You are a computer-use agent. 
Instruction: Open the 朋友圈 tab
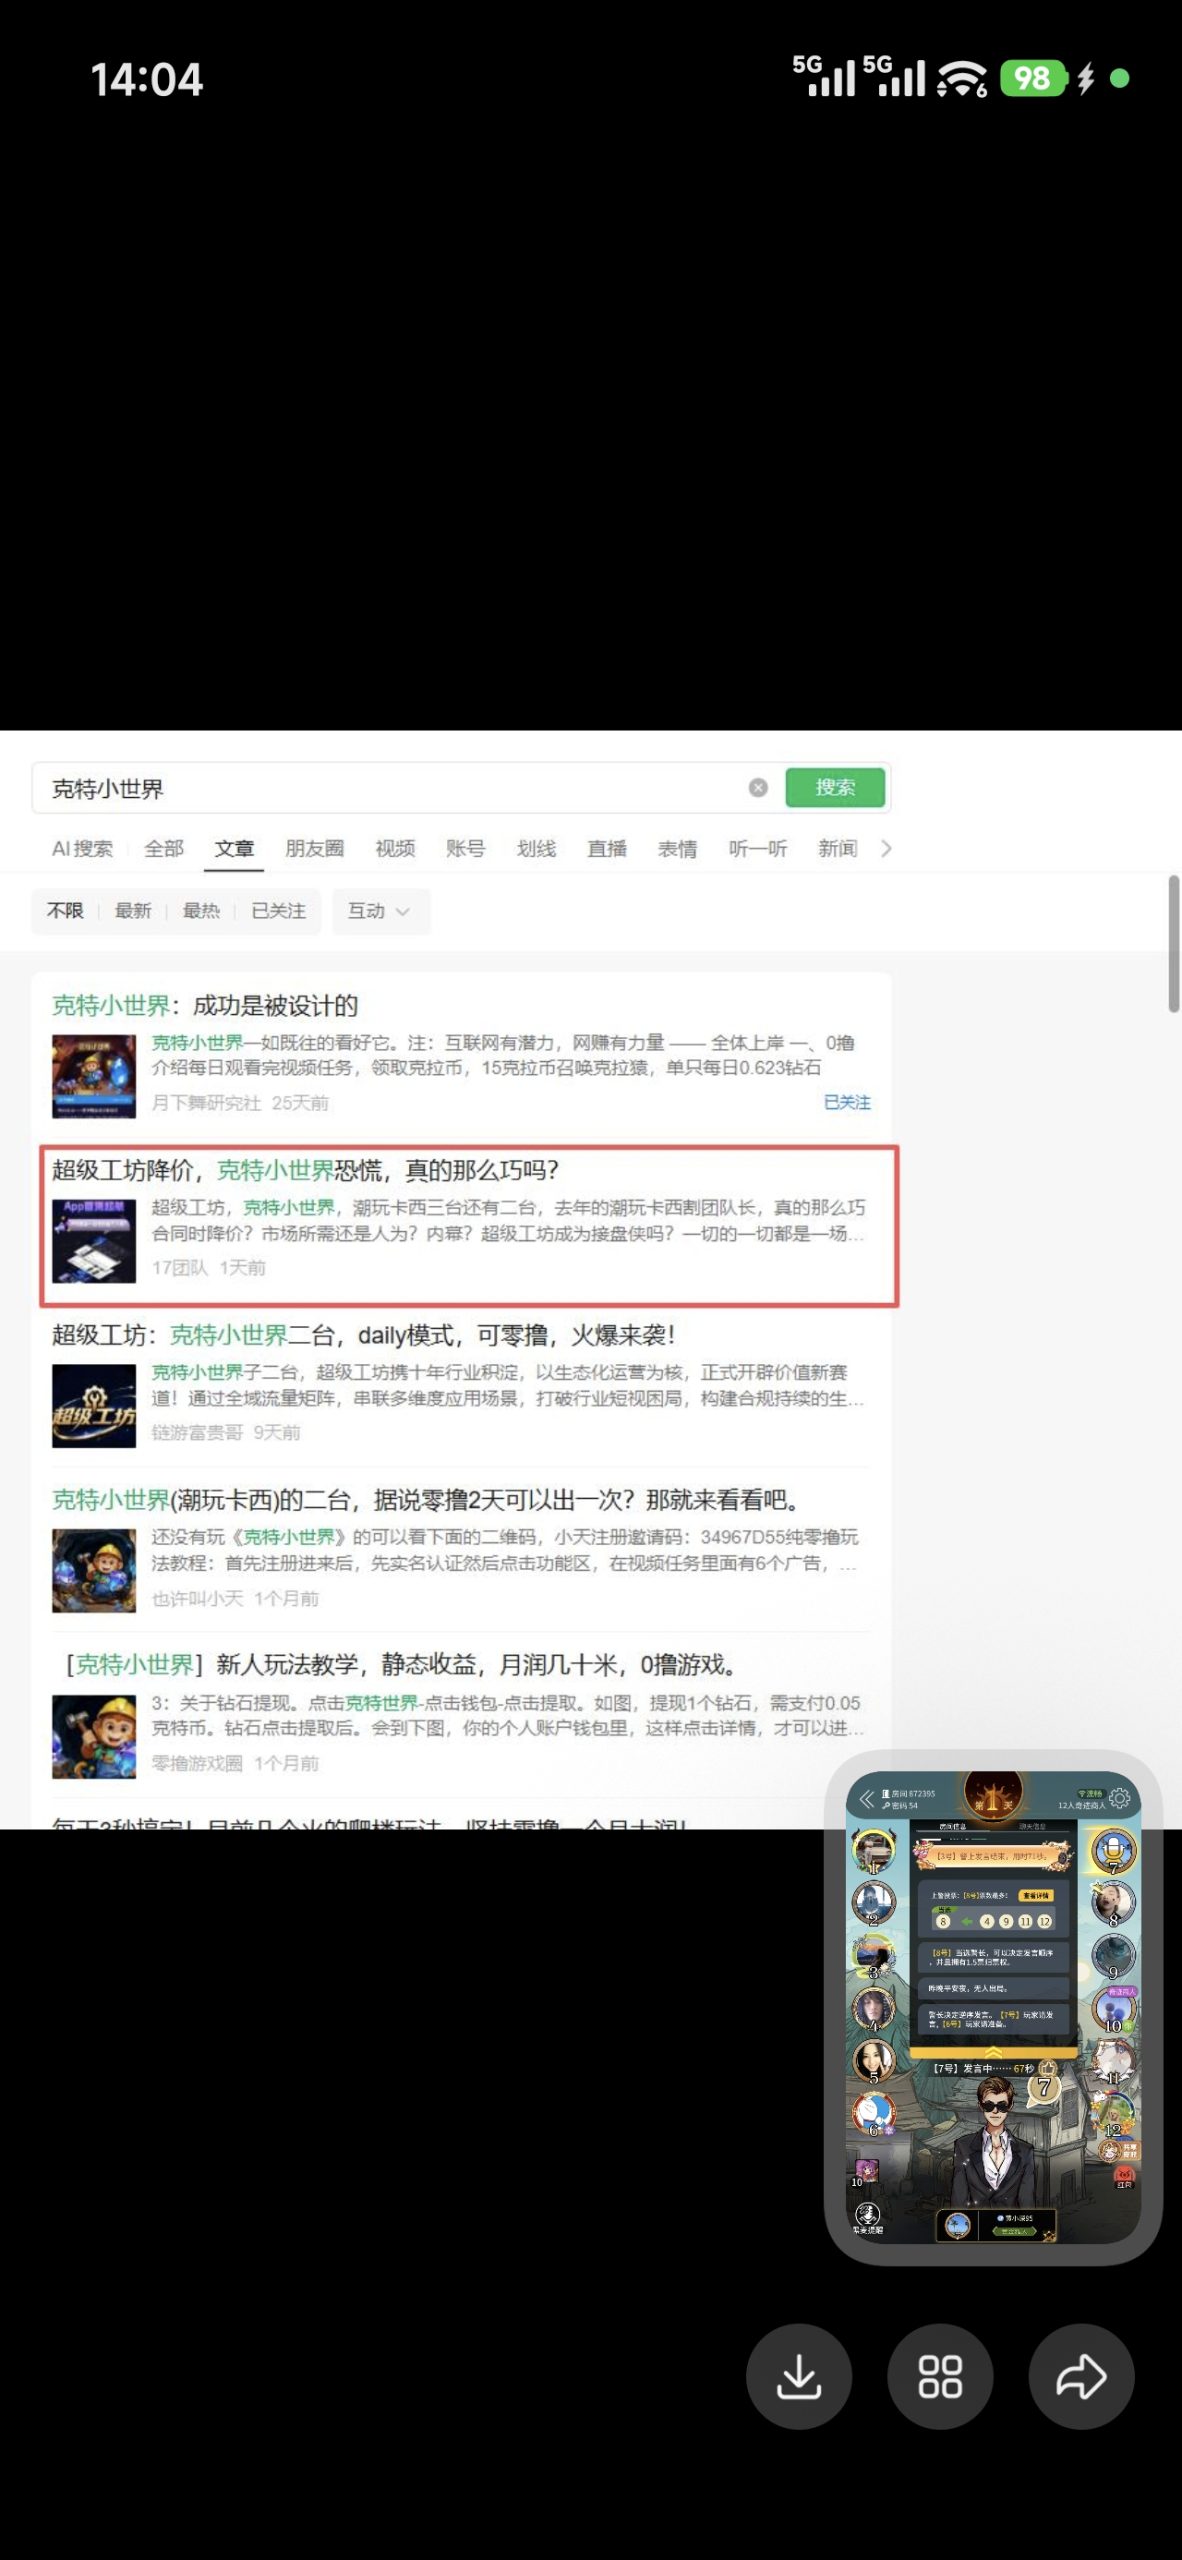(314, 849)
